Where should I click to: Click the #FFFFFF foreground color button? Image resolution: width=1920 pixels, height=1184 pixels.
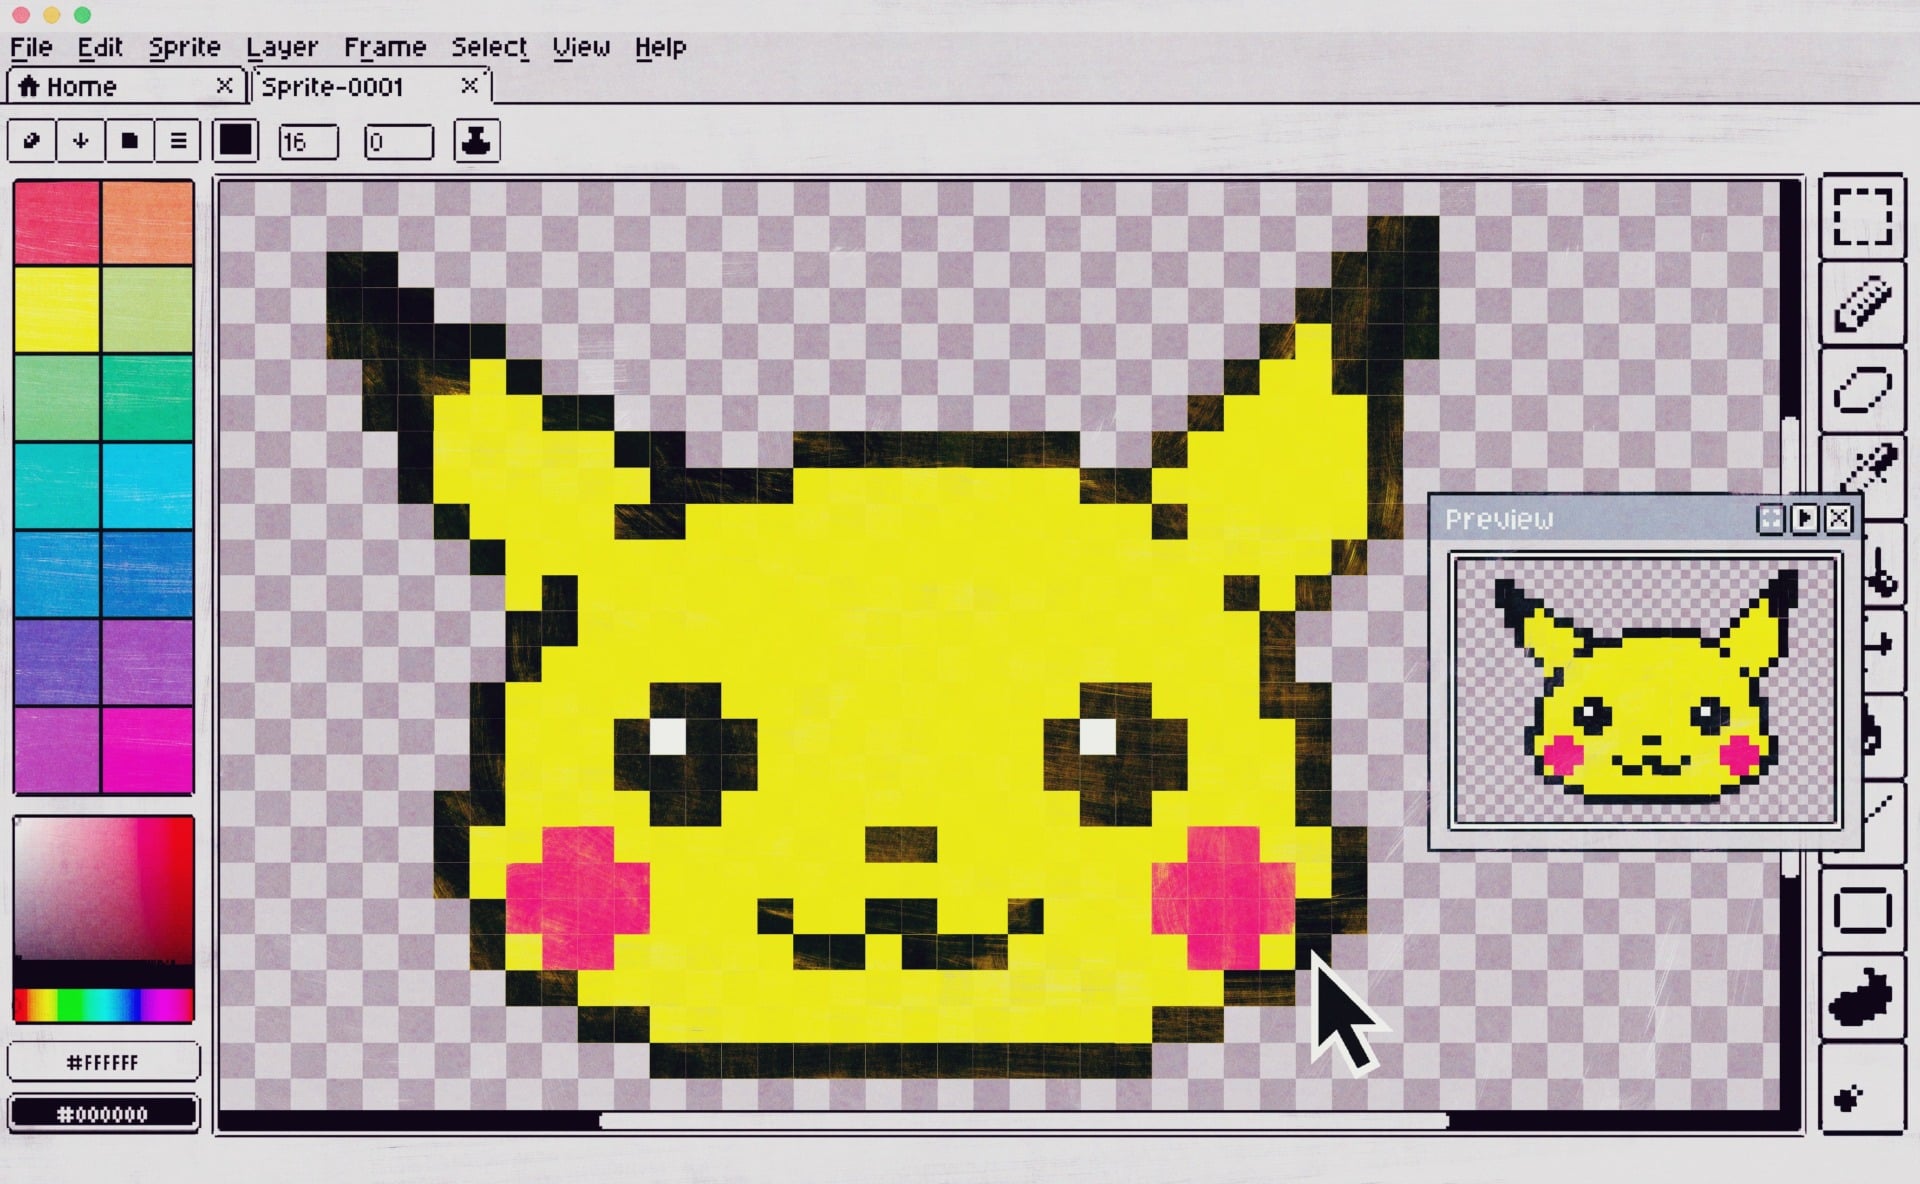pos(103,1062)
